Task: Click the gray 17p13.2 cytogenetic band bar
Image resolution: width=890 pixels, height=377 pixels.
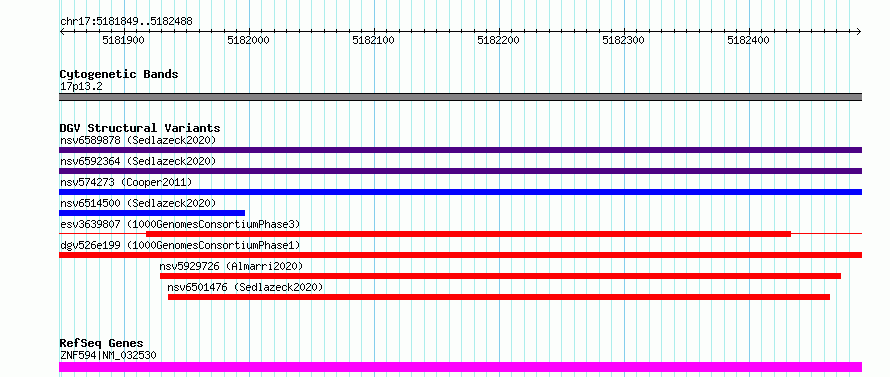Action: coord(460,97)
